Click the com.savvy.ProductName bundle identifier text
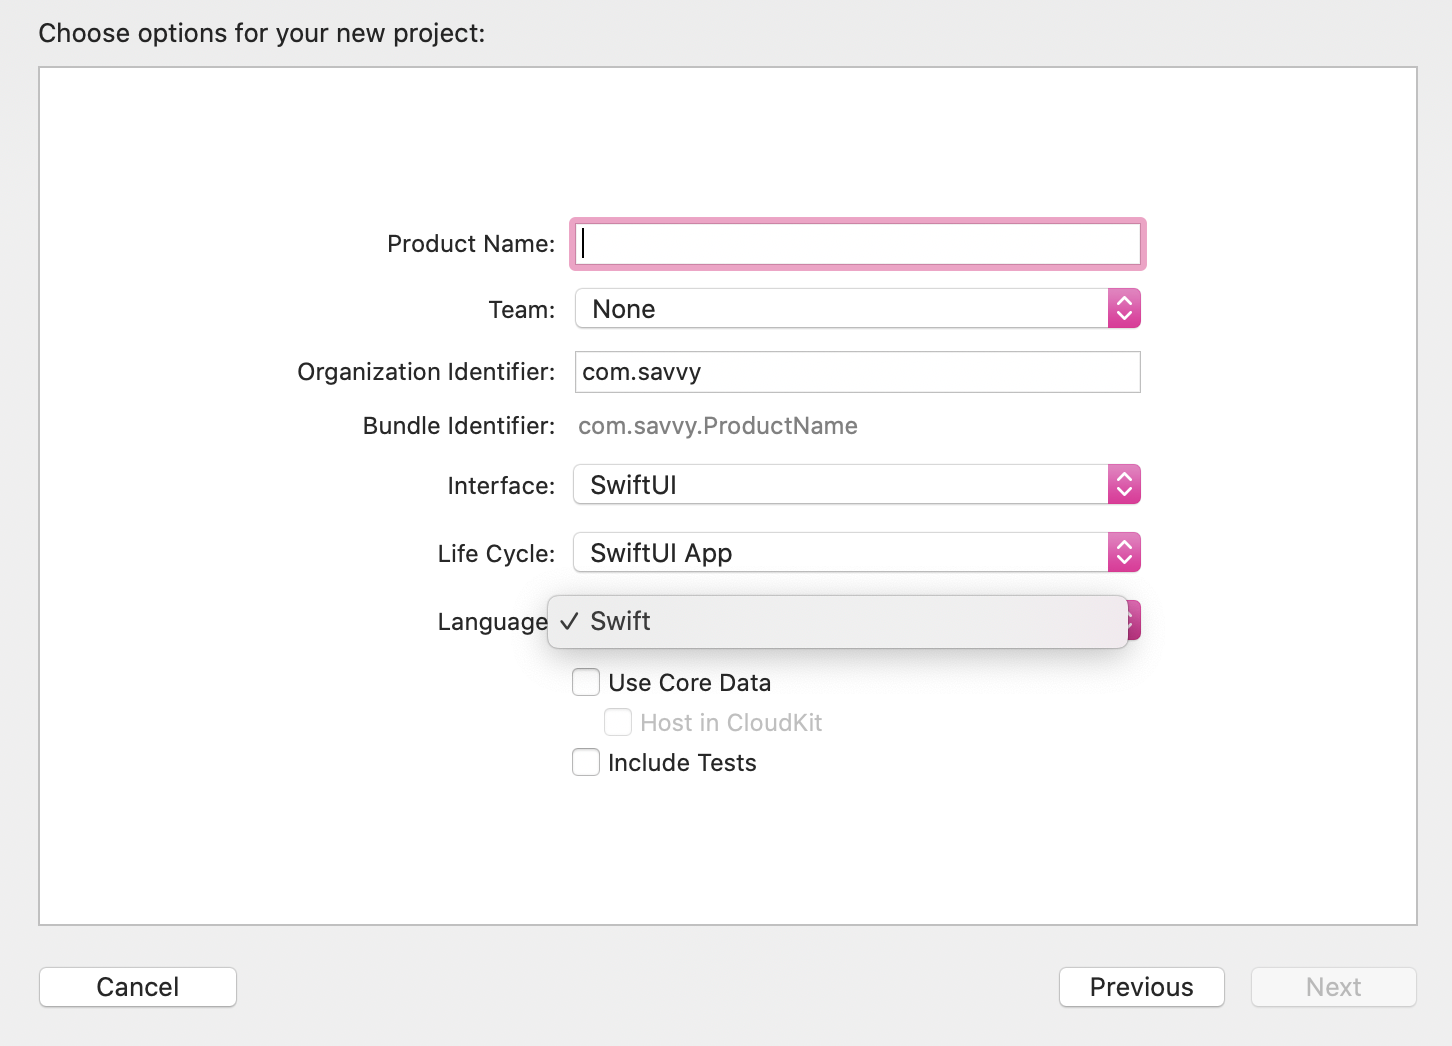 (x=718, y=426)
